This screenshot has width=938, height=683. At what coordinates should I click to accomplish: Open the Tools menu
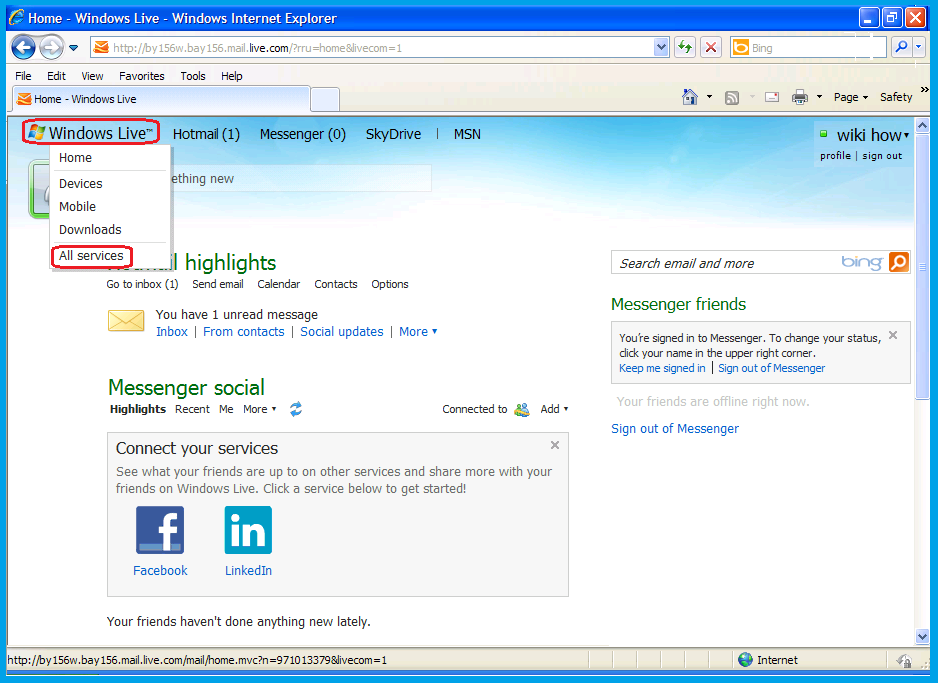point(193,76)
